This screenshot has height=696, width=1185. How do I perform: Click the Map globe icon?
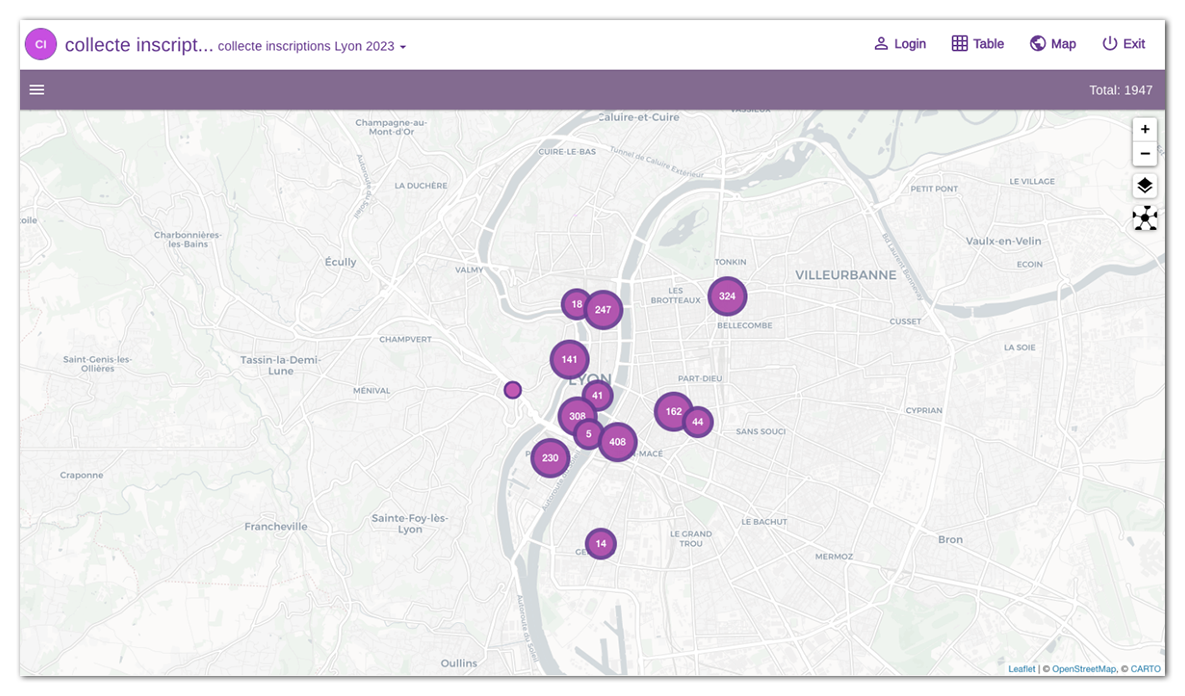pyautogui.click(x=1037, y=43)
